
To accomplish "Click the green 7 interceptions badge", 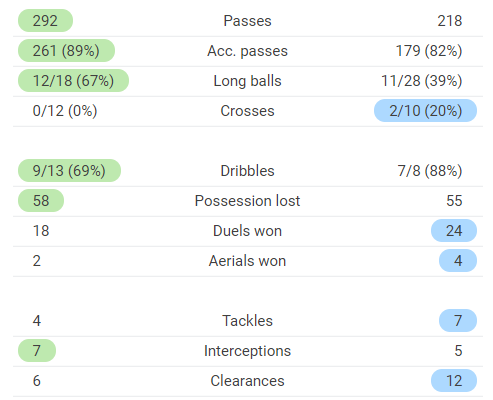I will (37, 351).
